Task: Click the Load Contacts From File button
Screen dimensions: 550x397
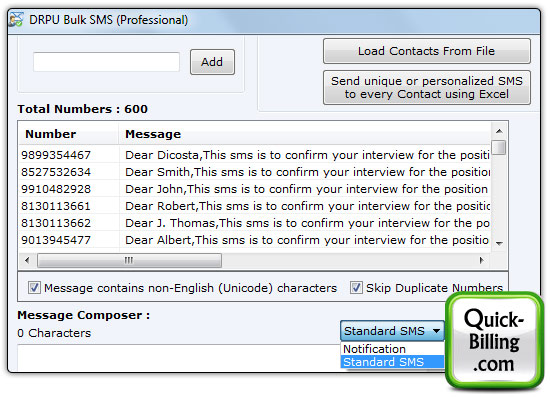Action: coord(427,51)
